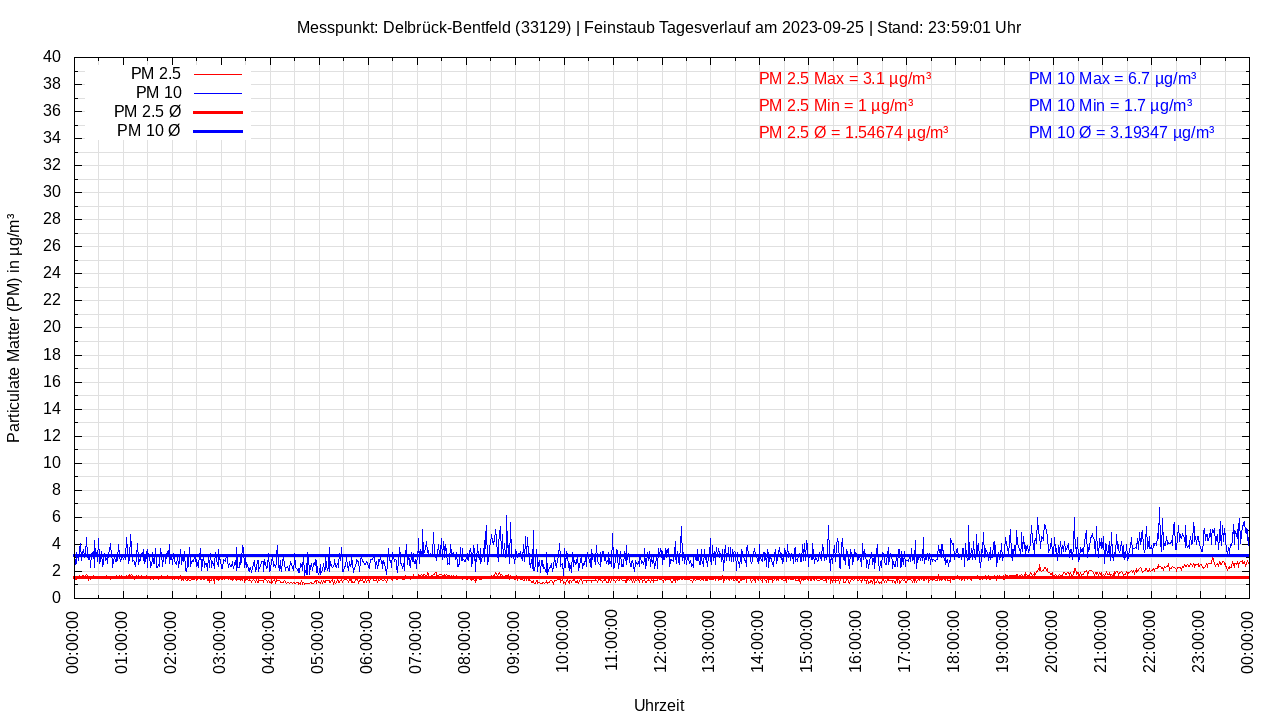Click the chart title with Delbrück-Bentfeld
Image resolution: width=1280 pixels, height=720 pixels.
pyautogui.click(x=658, y=27)
